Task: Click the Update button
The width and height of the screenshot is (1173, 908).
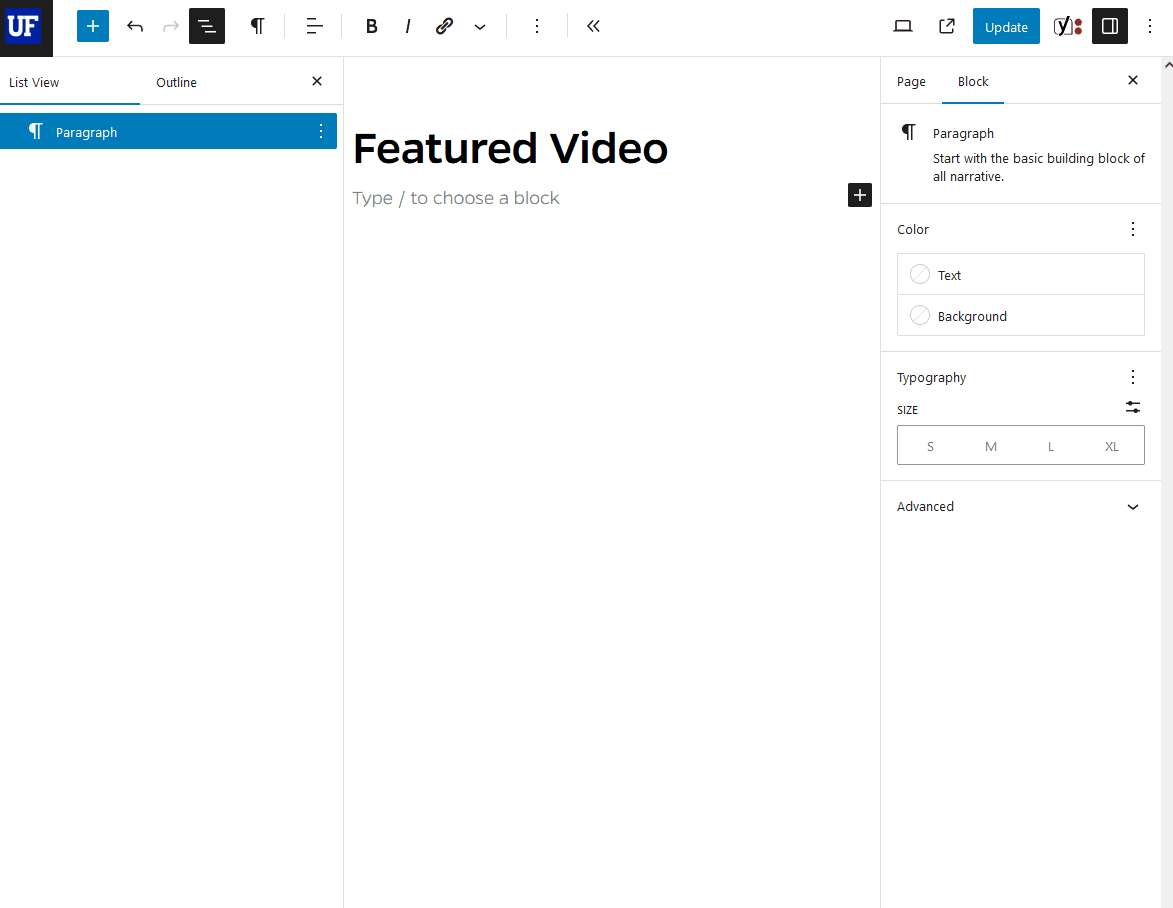Action: tap(1006, 26)
